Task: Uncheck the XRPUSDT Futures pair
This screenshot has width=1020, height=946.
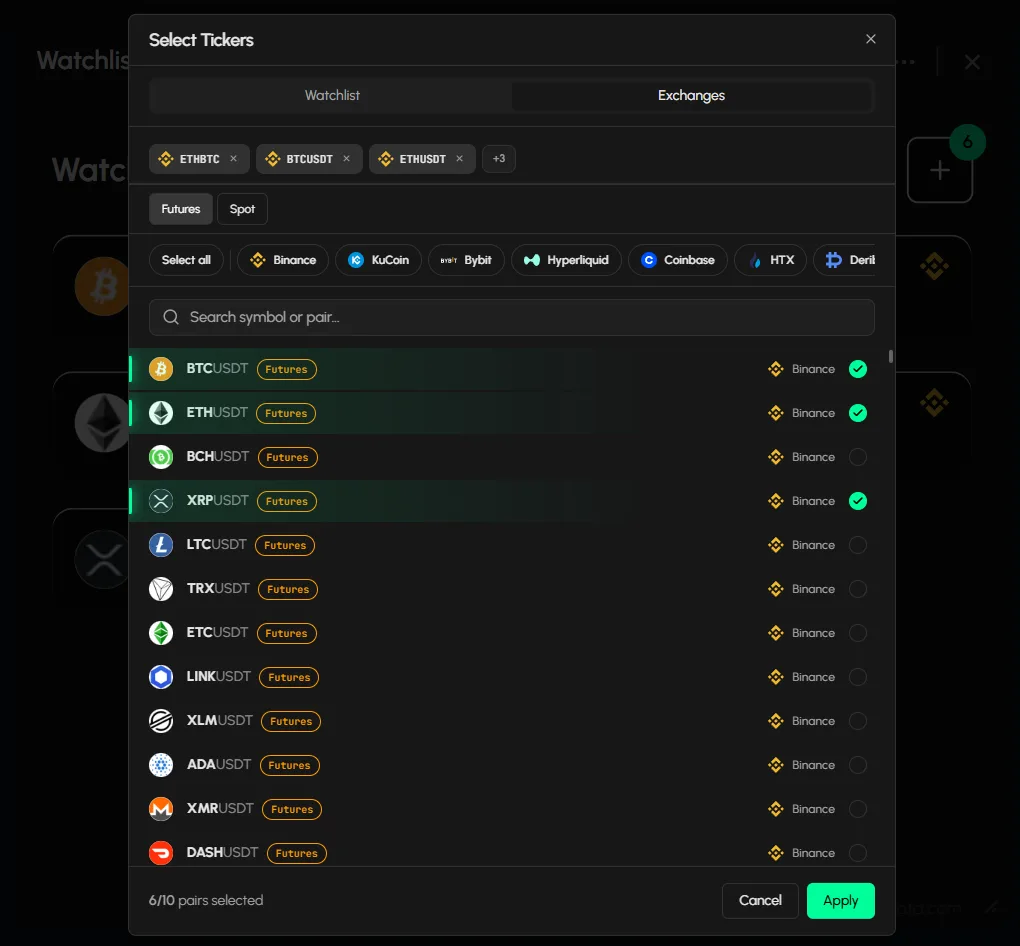Action: point(858,501)
